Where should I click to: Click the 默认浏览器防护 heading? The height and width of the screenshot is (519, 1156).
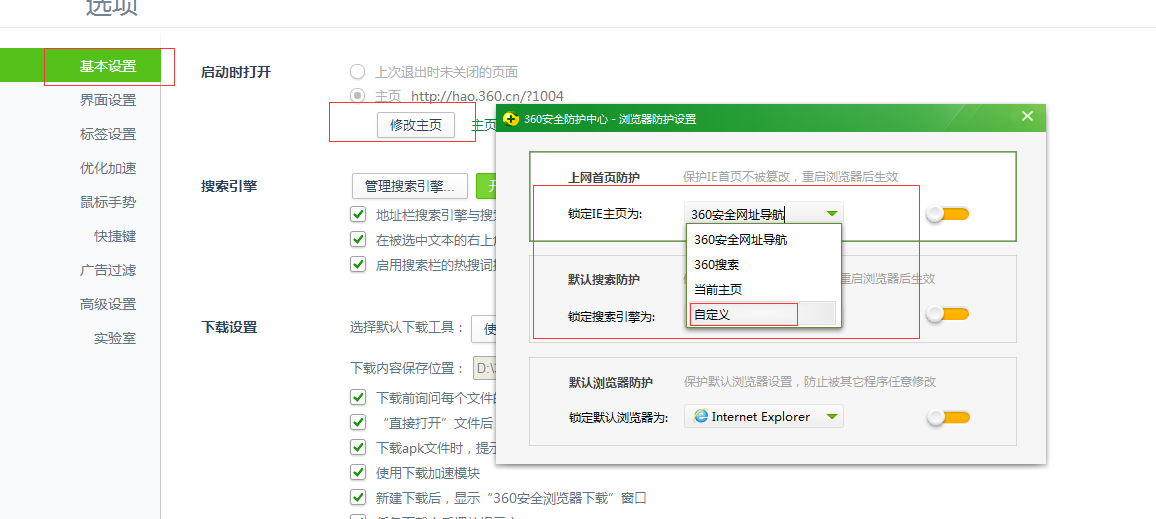pyautogui.click(x=610, y=383)
